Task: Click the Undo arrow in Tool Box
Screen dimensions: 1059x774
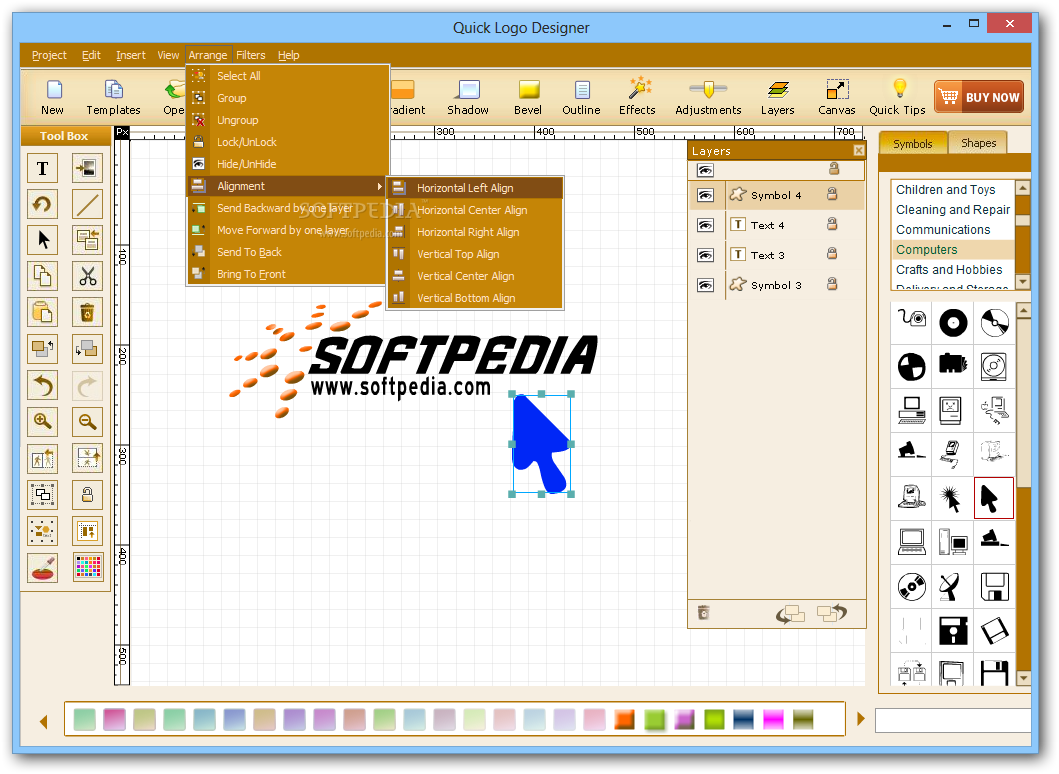Action: point(43,386)
